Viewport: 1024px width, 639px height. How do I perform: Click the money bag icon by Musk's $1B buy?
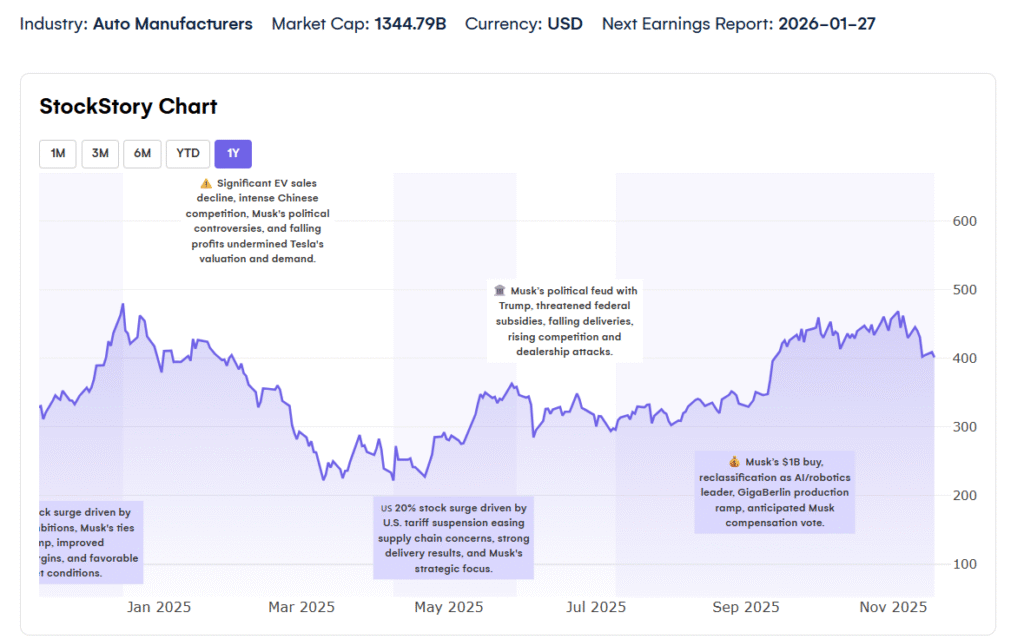click(734, 462)
